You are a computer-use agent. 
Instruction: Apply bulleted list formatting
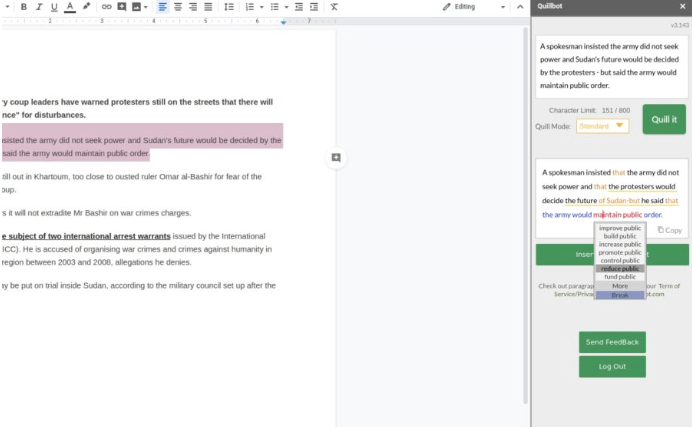click(275, 7)
